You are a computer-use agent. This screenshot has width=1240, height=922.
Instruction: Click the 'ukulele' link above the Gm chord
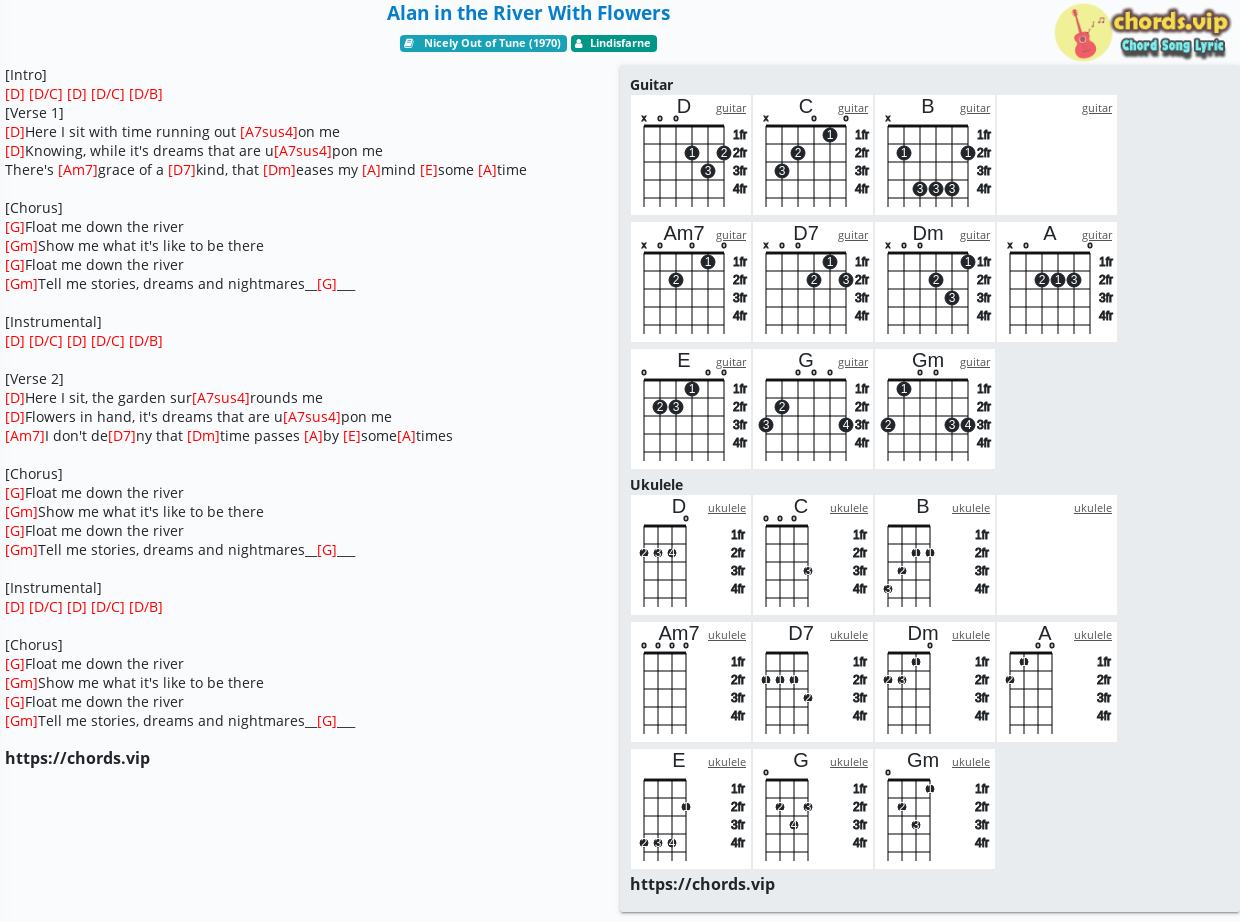971,762
